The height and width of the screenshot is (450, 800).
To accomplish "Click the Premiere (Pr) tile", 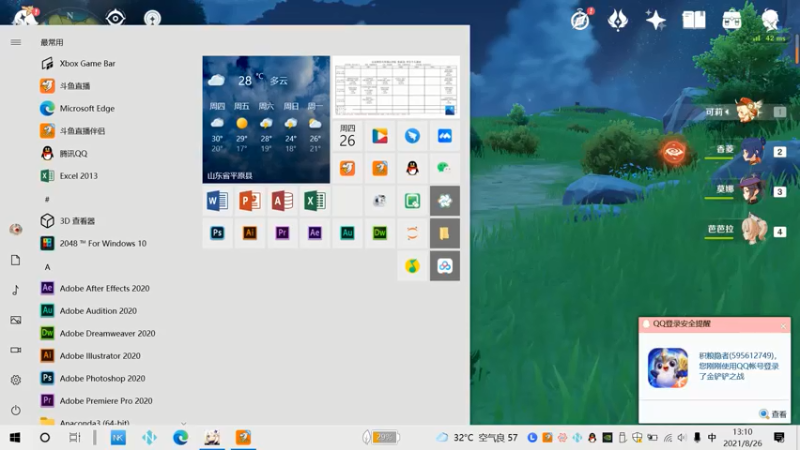I will [282, 233].
